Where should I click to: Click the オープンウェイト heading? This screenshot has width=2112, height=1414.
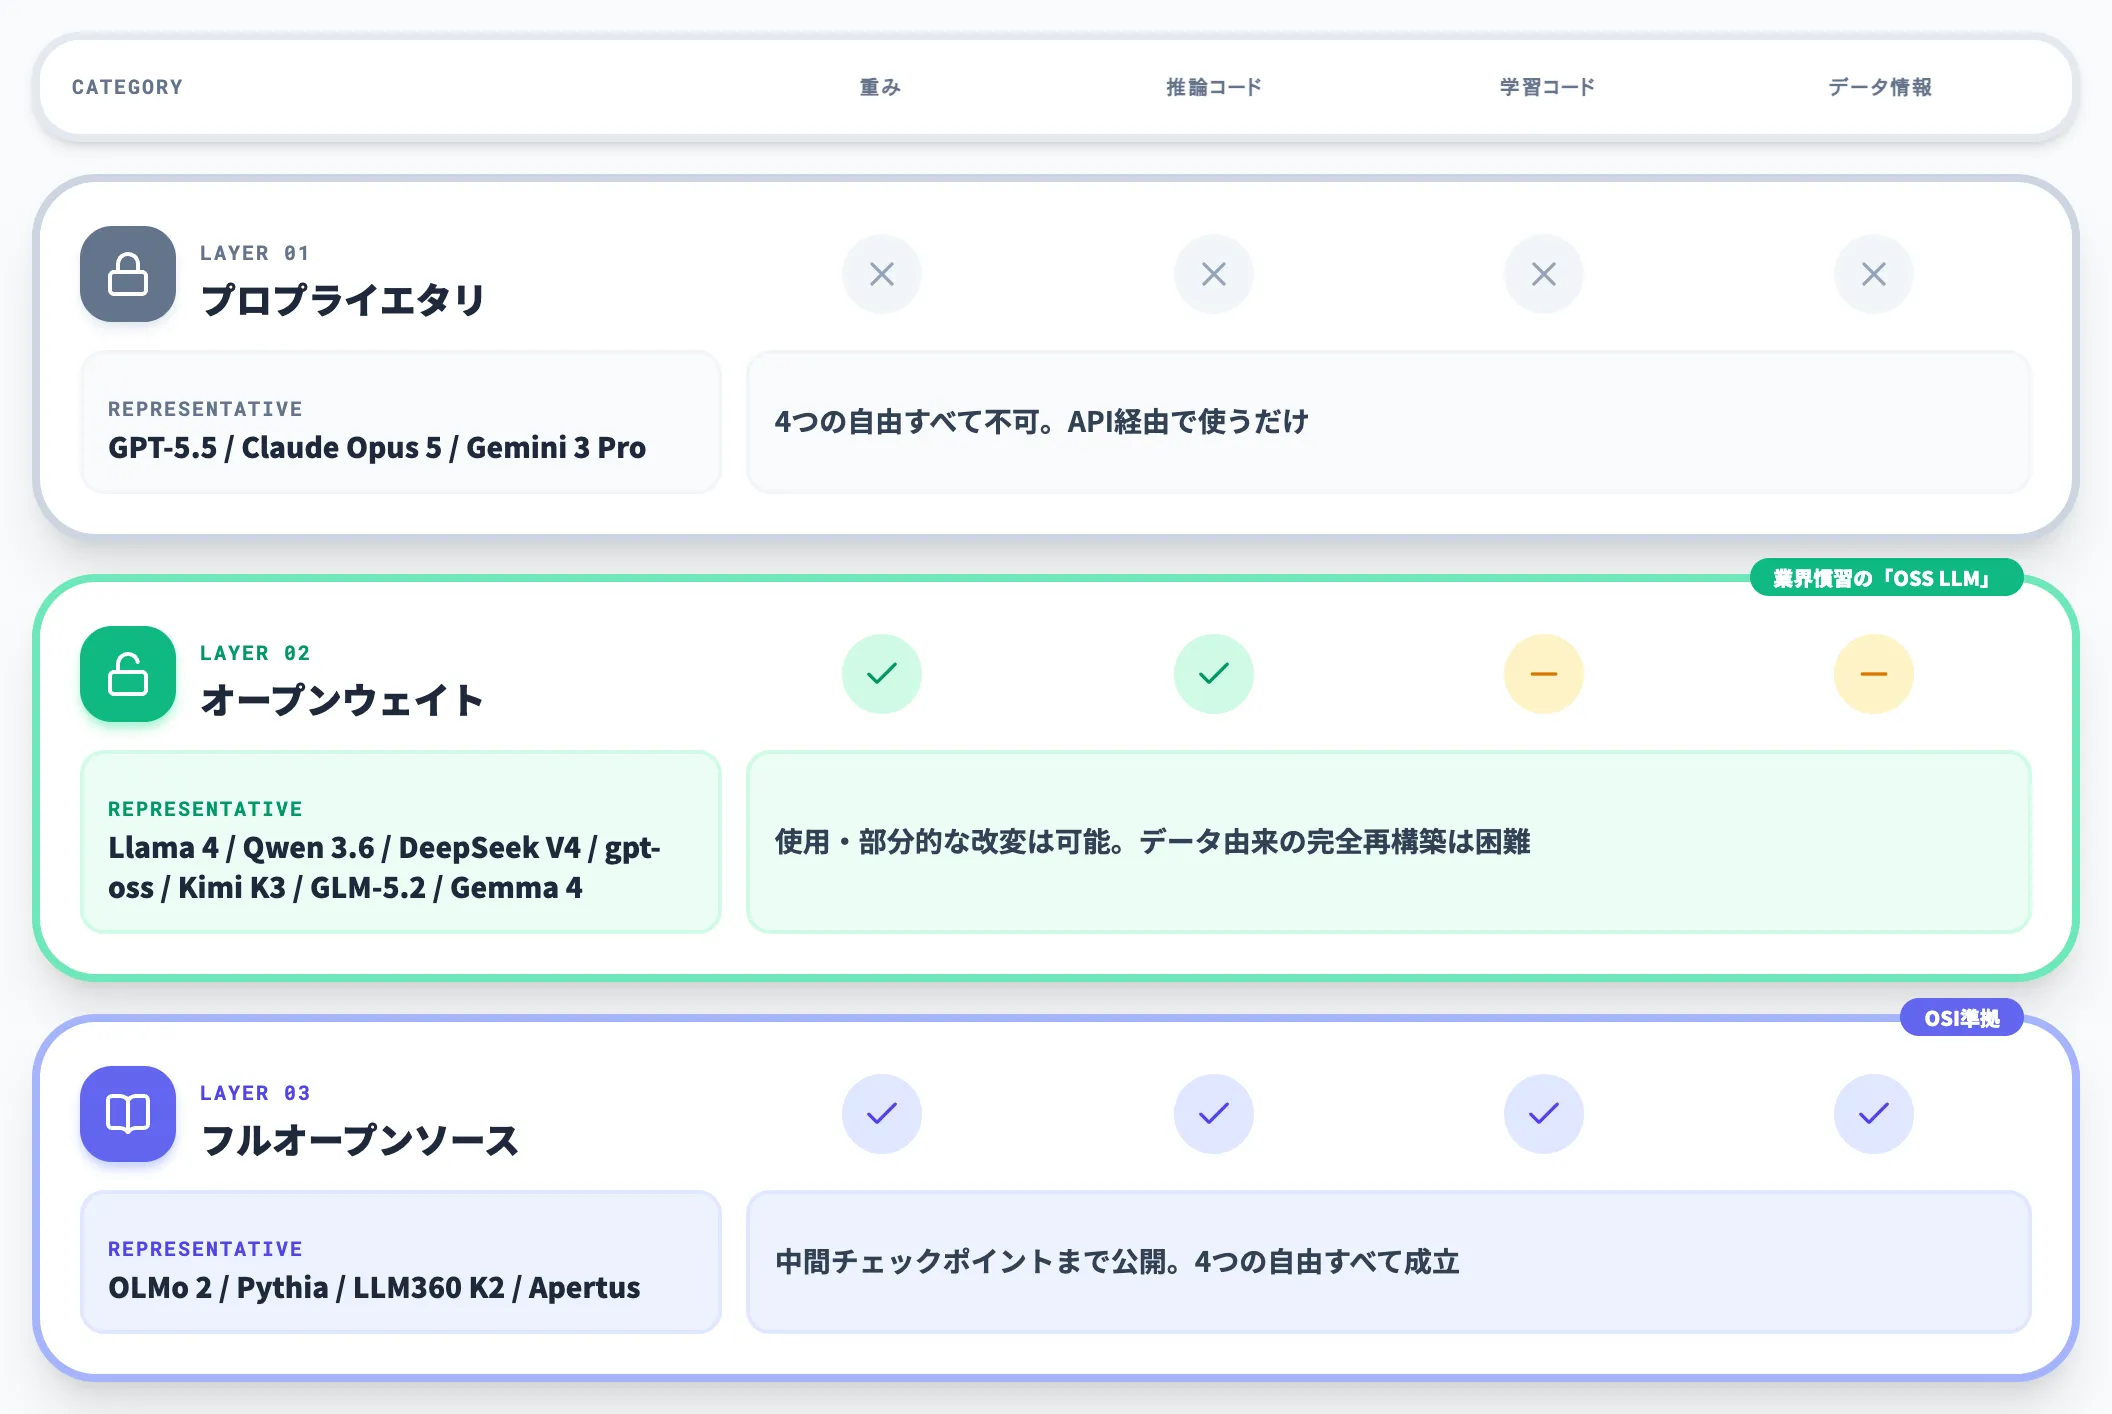[343, 700]
